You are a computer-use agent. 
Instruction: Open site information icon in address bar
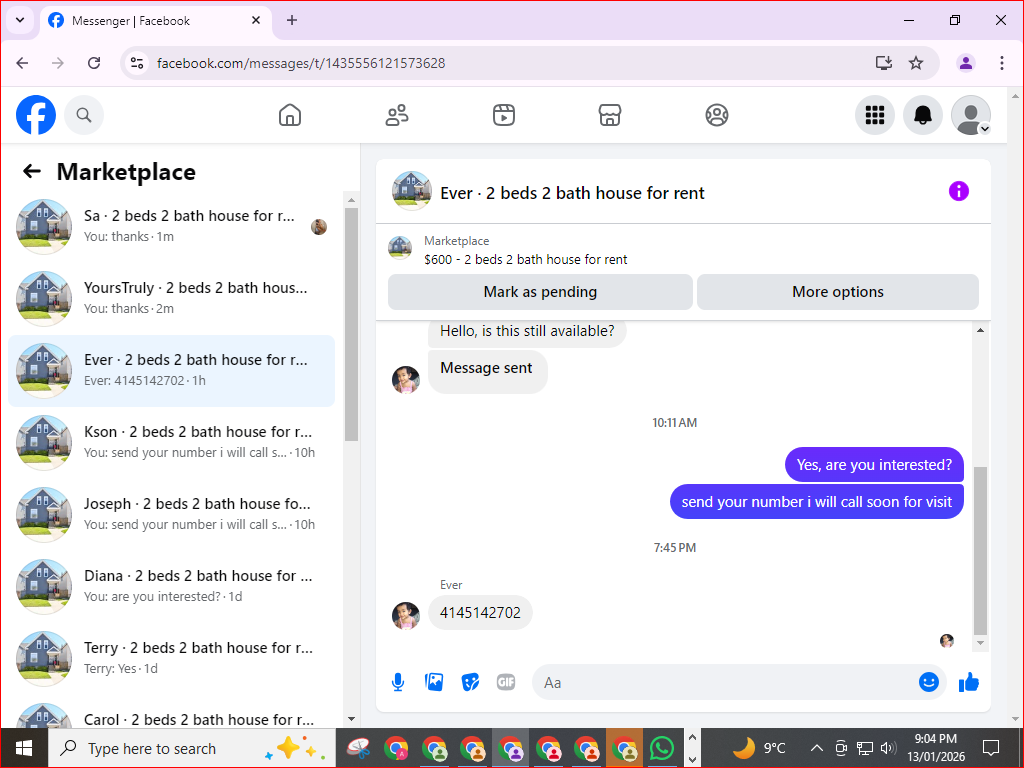point(136,63)
